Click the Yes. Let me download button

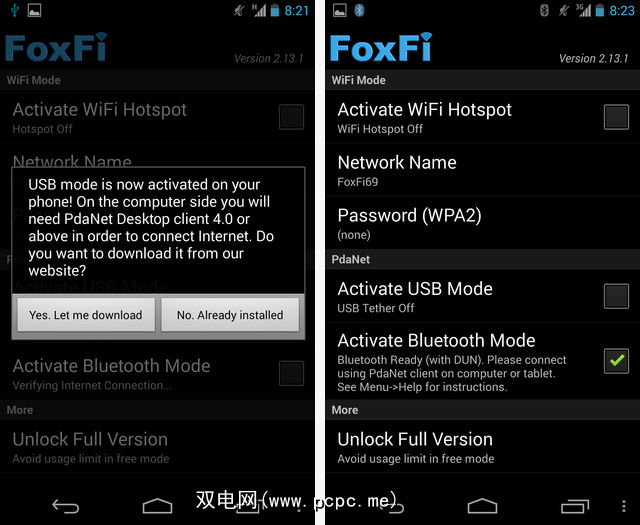coord(86,315)
